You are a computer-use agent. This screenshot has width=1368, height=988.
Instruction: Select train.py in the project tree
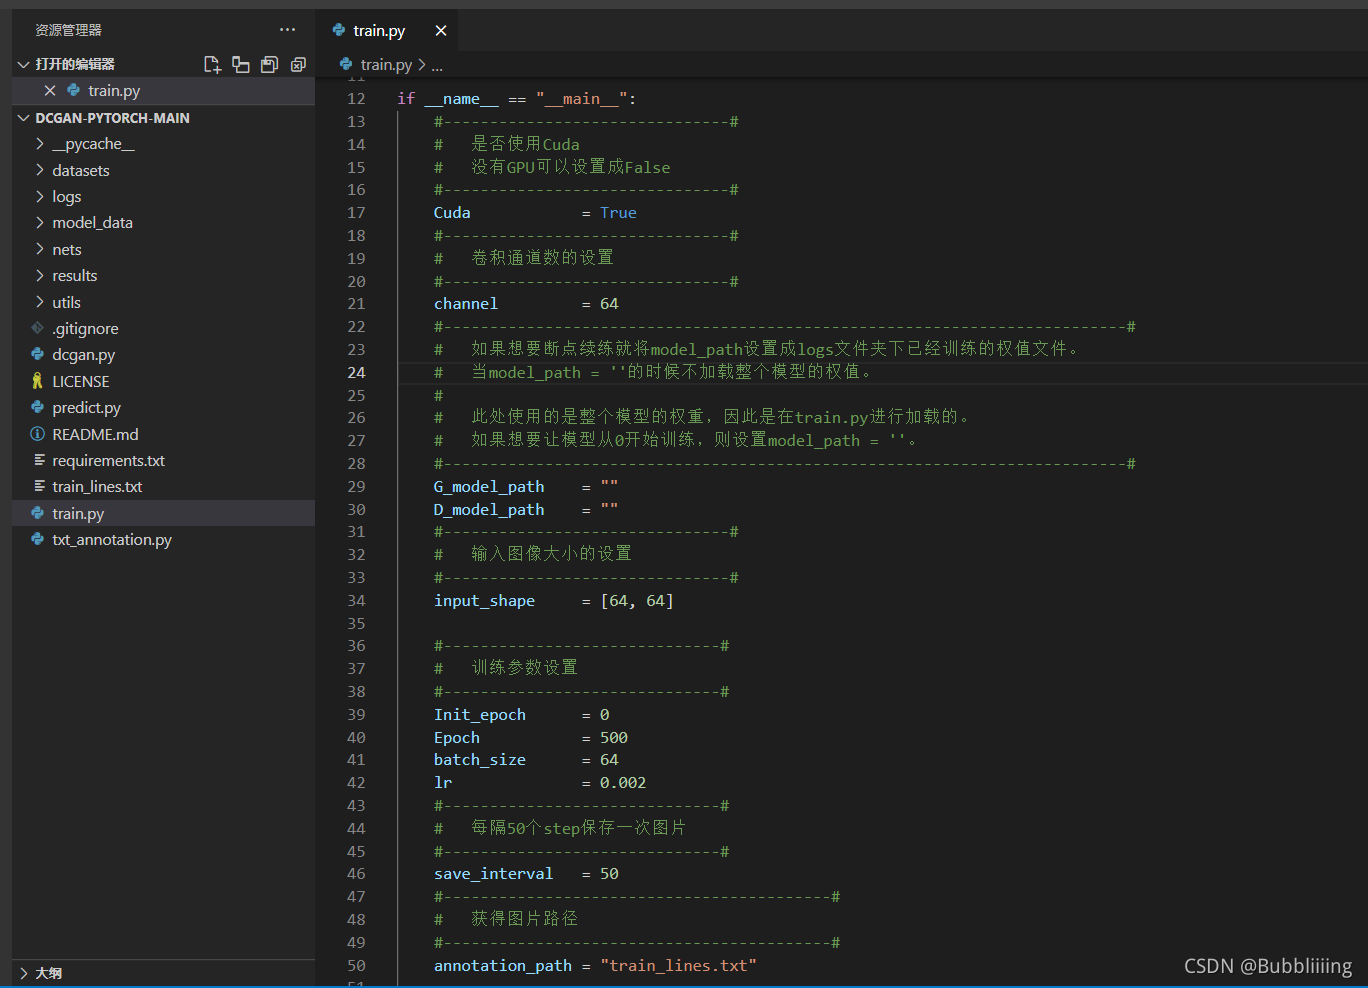point(163,514)
